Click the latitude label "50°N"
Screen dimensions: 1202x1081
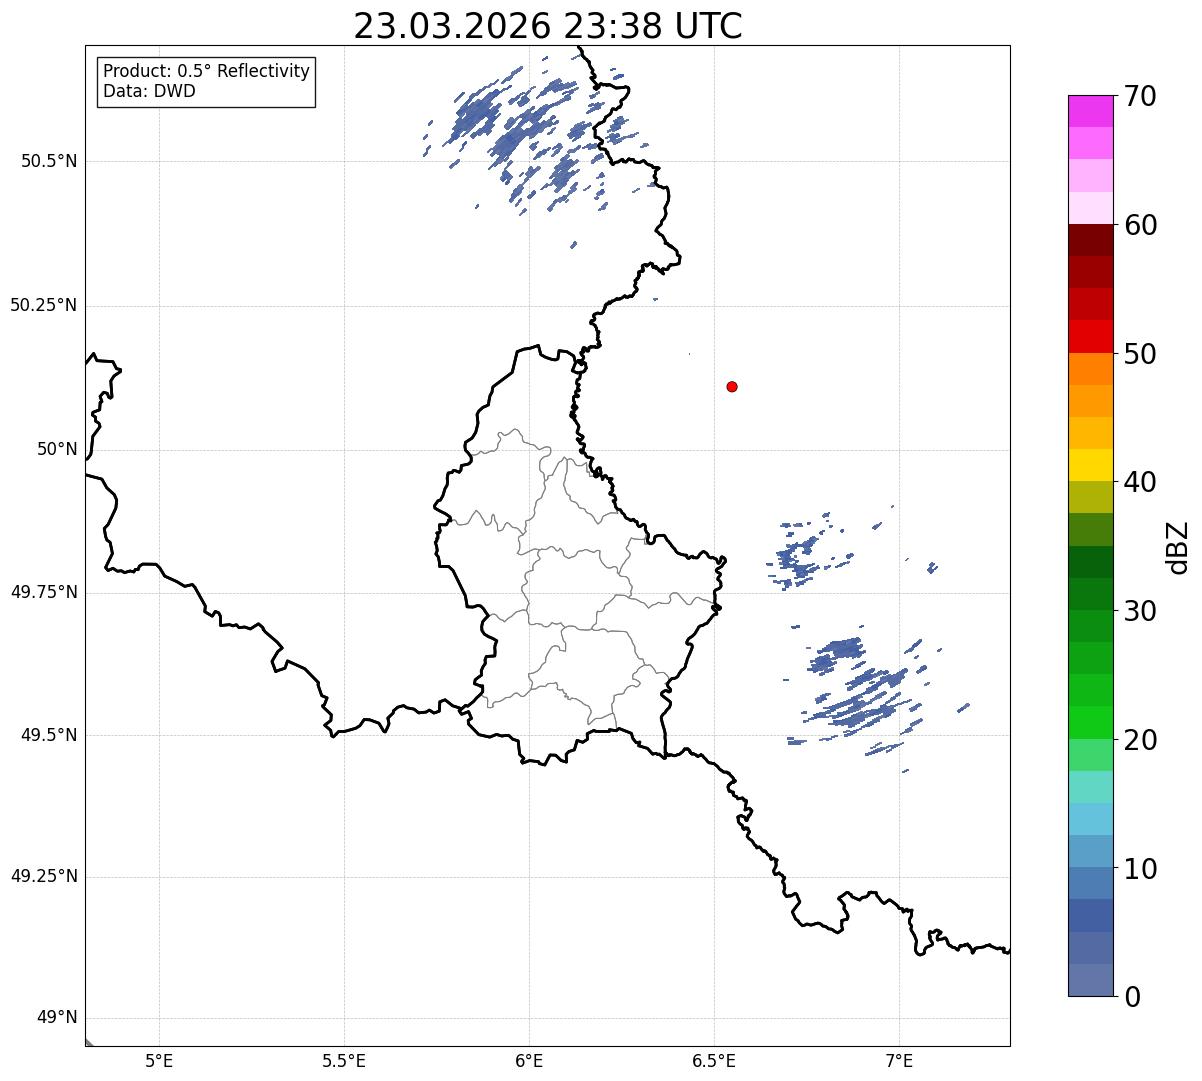coord(57,449)
